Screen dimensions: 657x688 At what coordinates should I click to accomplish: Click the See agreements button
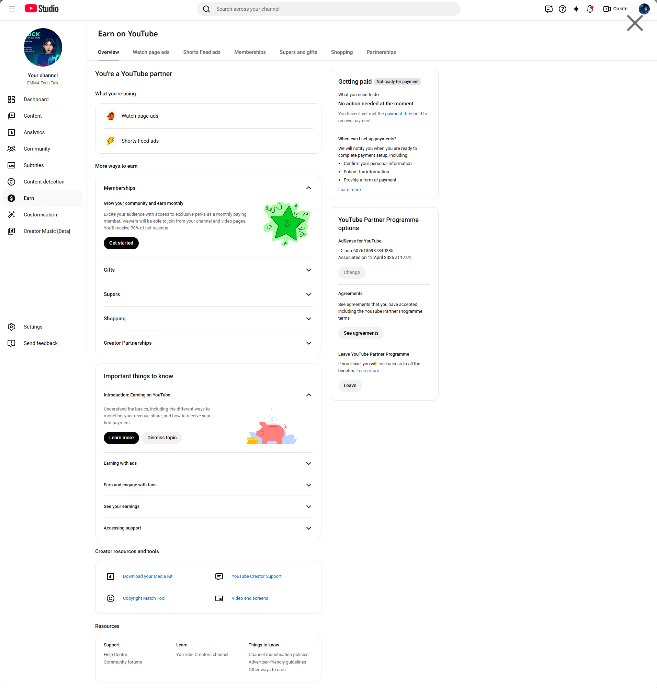tap(361, 333)
